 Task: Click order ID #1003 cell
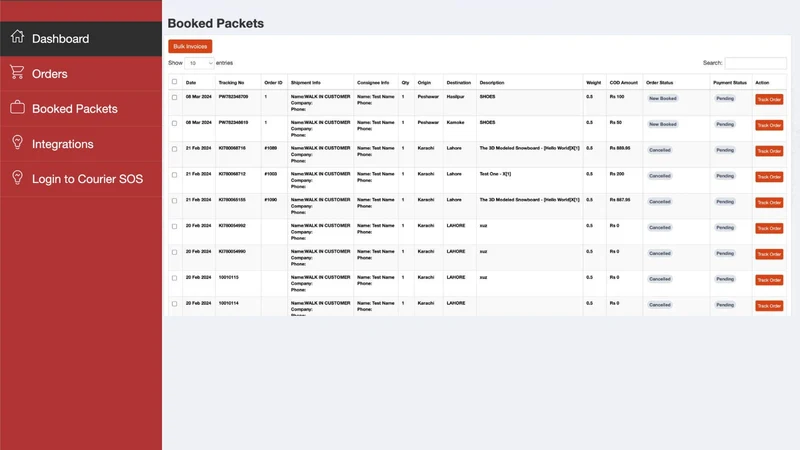click(270, 174)
